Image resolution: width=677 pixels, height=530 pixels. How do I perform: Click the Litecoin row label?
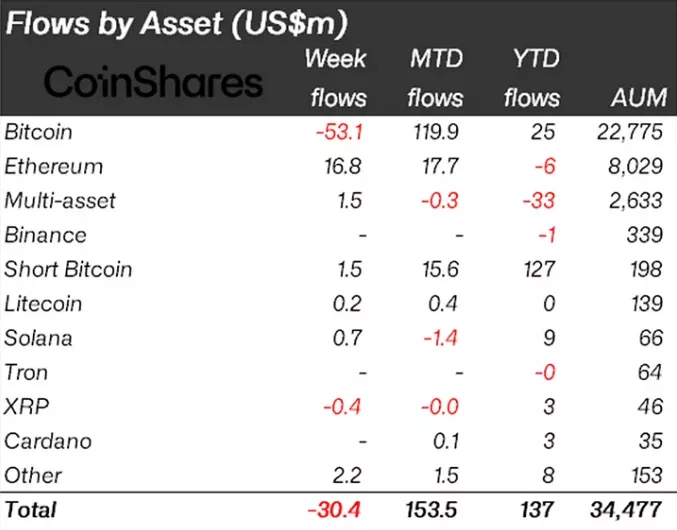tap(44, 304)
